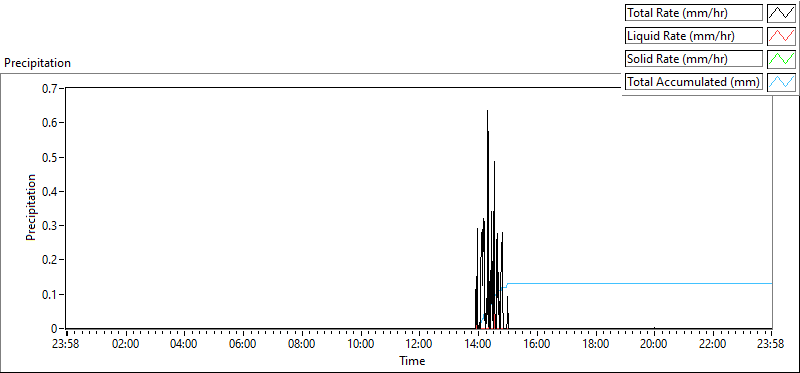Select the Total Rate (mm/hr) legend label
800x373 pixels.
pyautogui.click(x=694, y=13)
